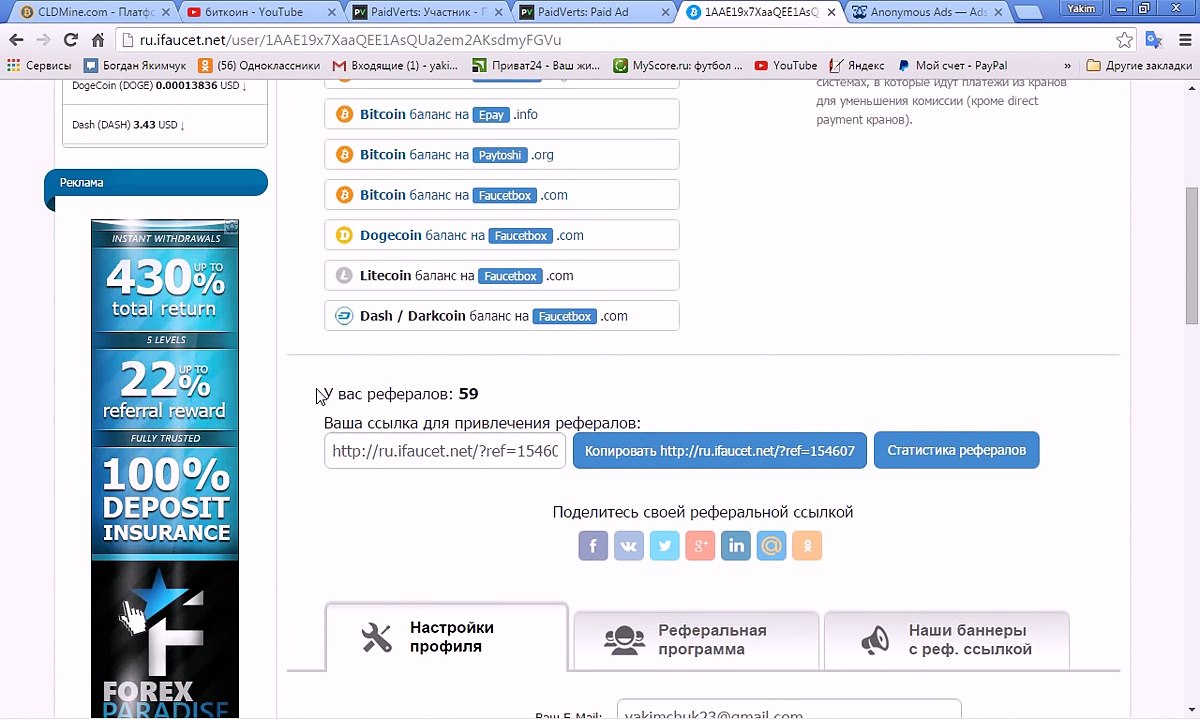The image size is (1200, 720).
Task: Open the browser home page icon
Action: [97, 40]
